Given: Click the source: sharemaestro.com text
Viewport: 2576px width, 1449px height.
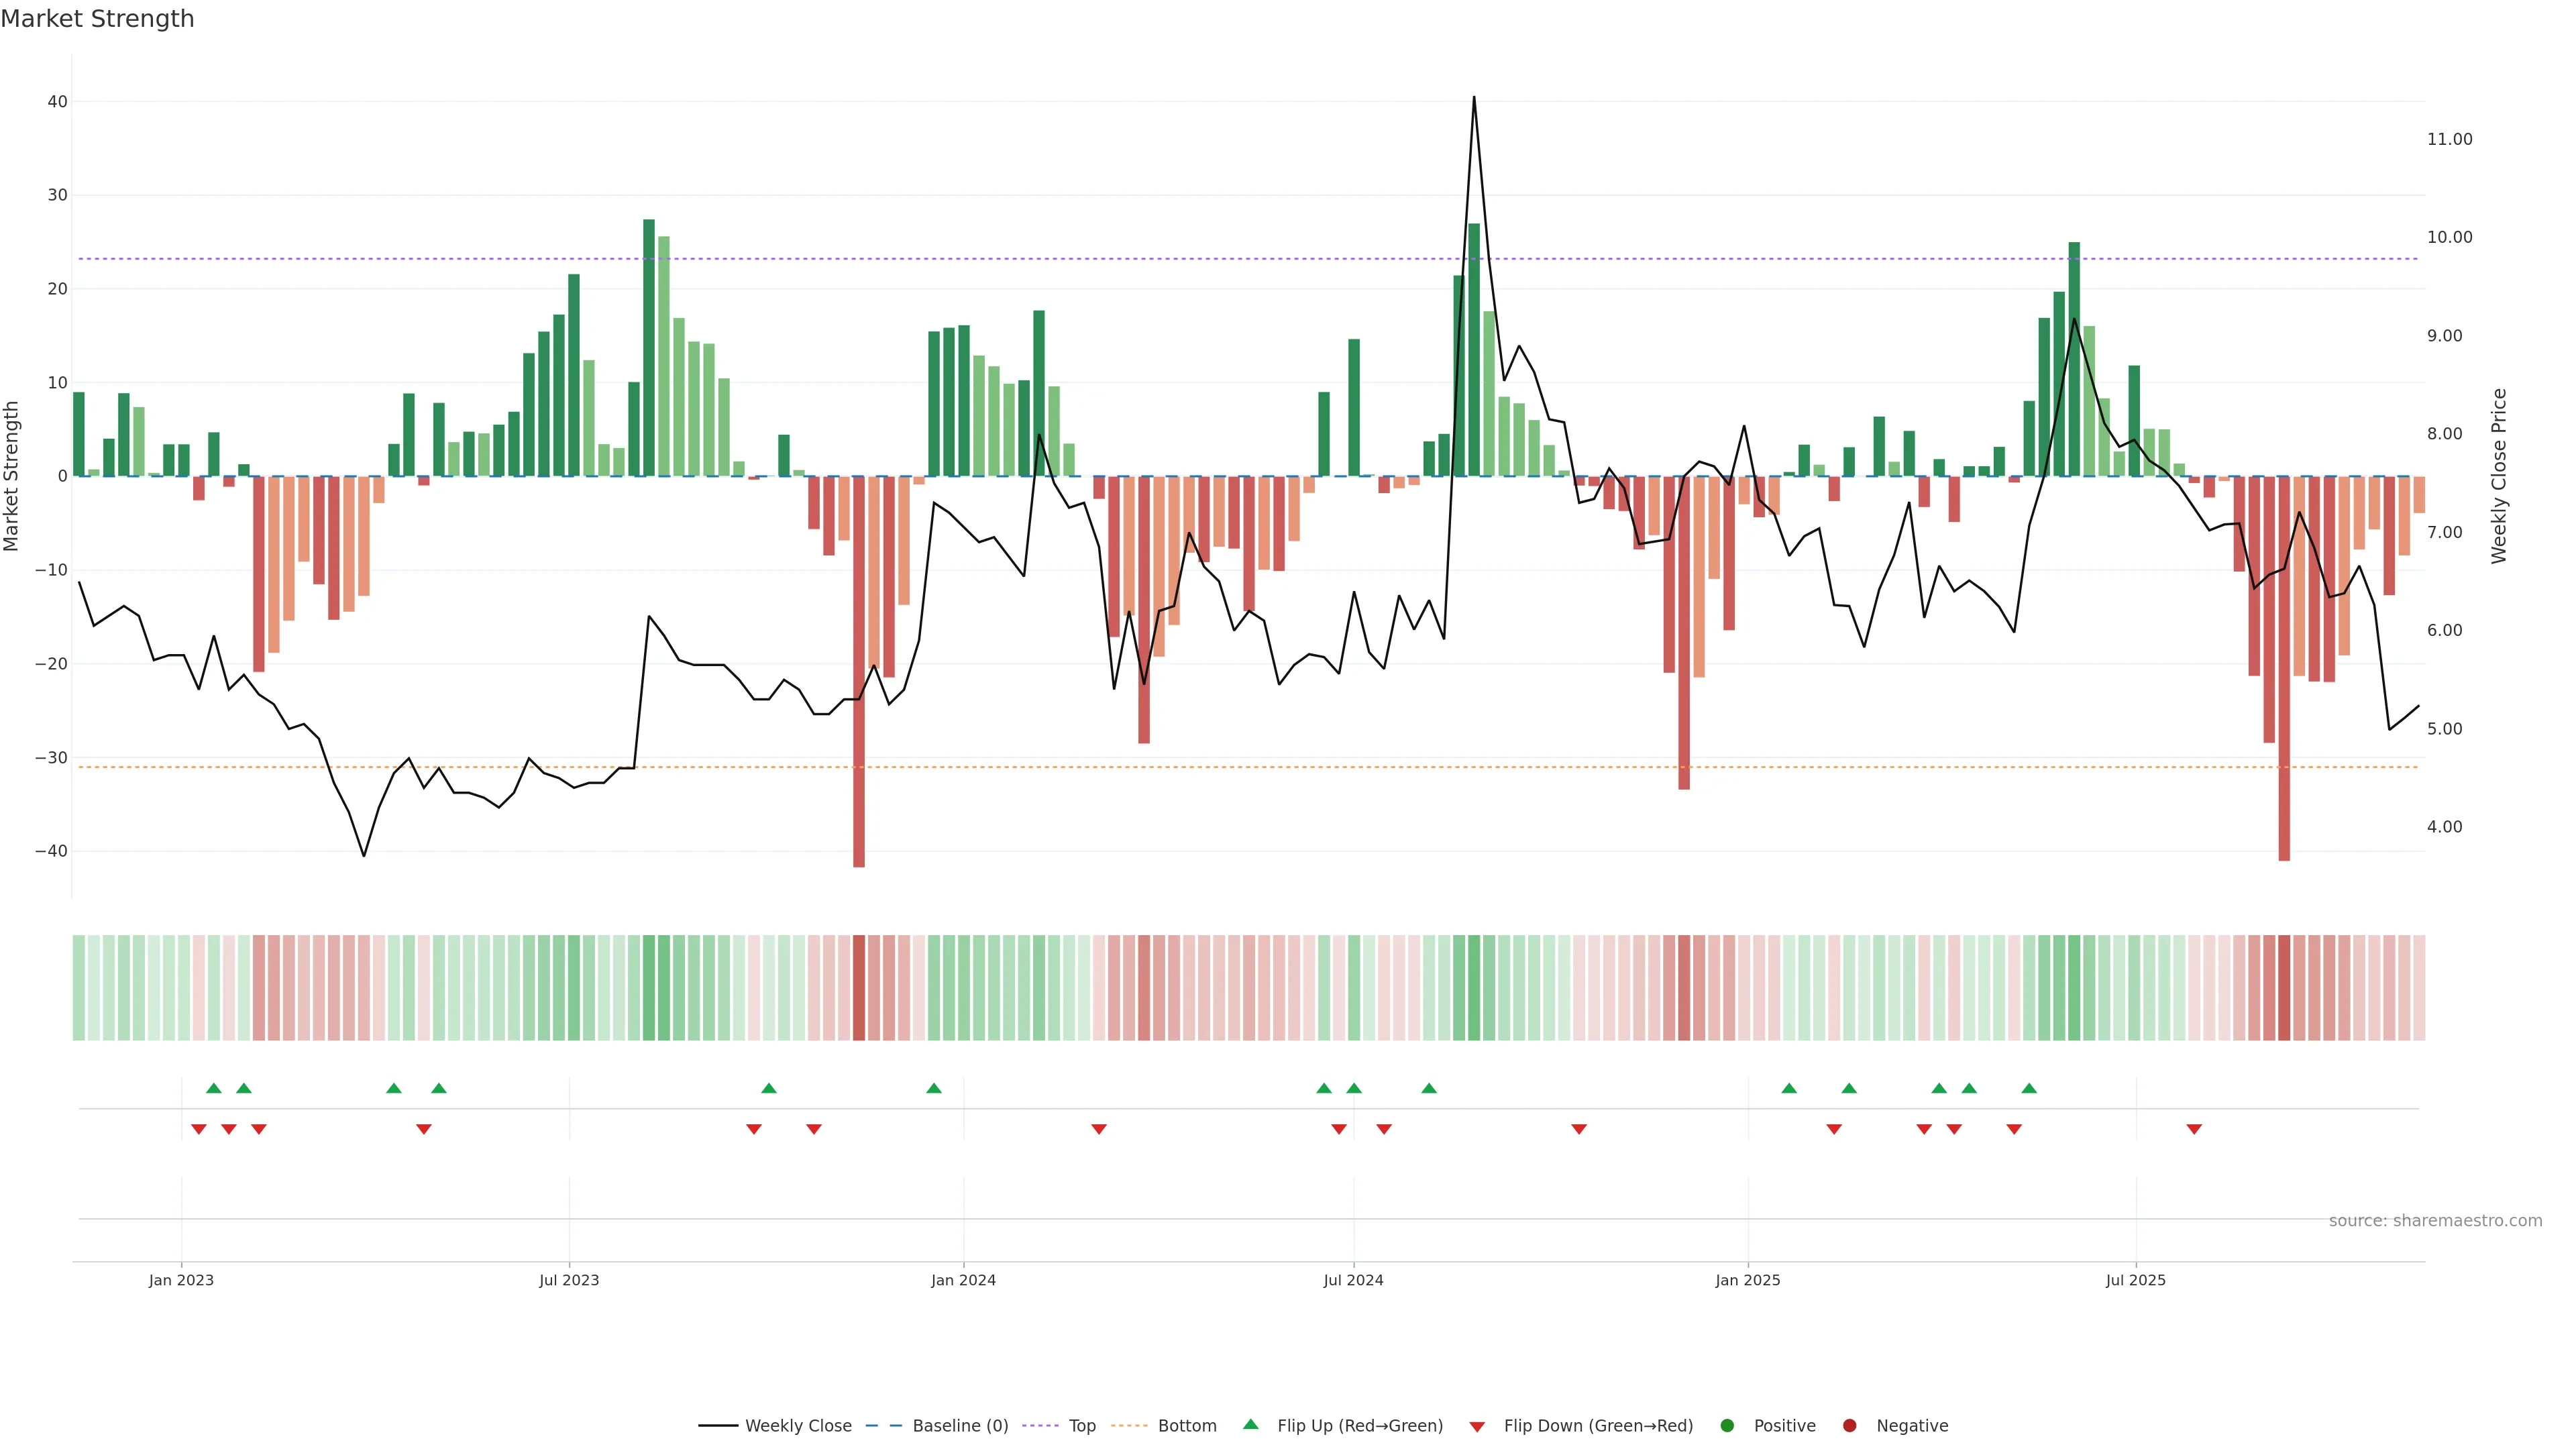Looking at the screenshot, I should click(2435, 1220).
